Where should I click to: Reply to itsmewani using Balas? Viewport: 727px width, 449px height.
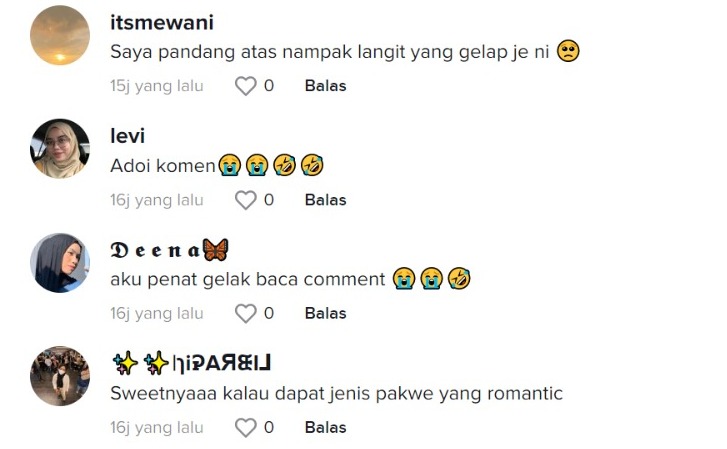(325, 87)
